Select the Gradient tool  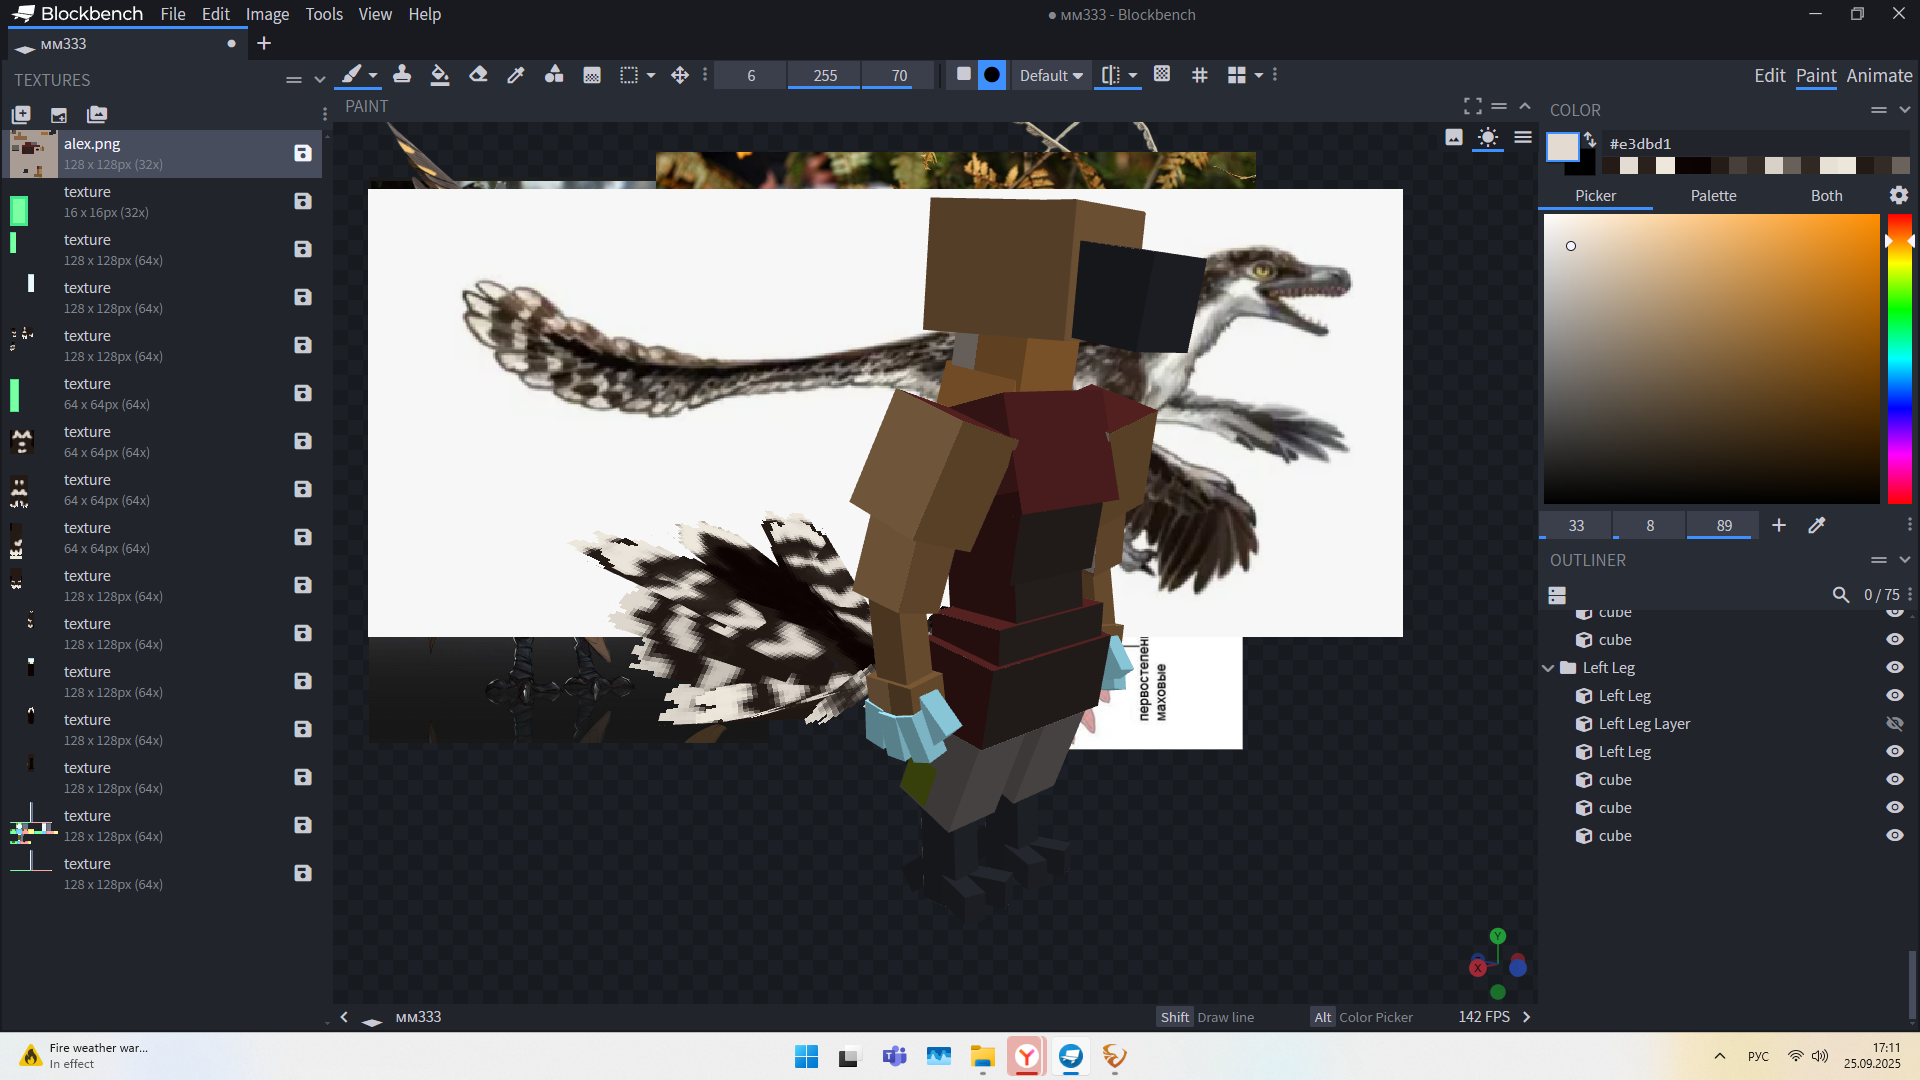click(592, 75)
